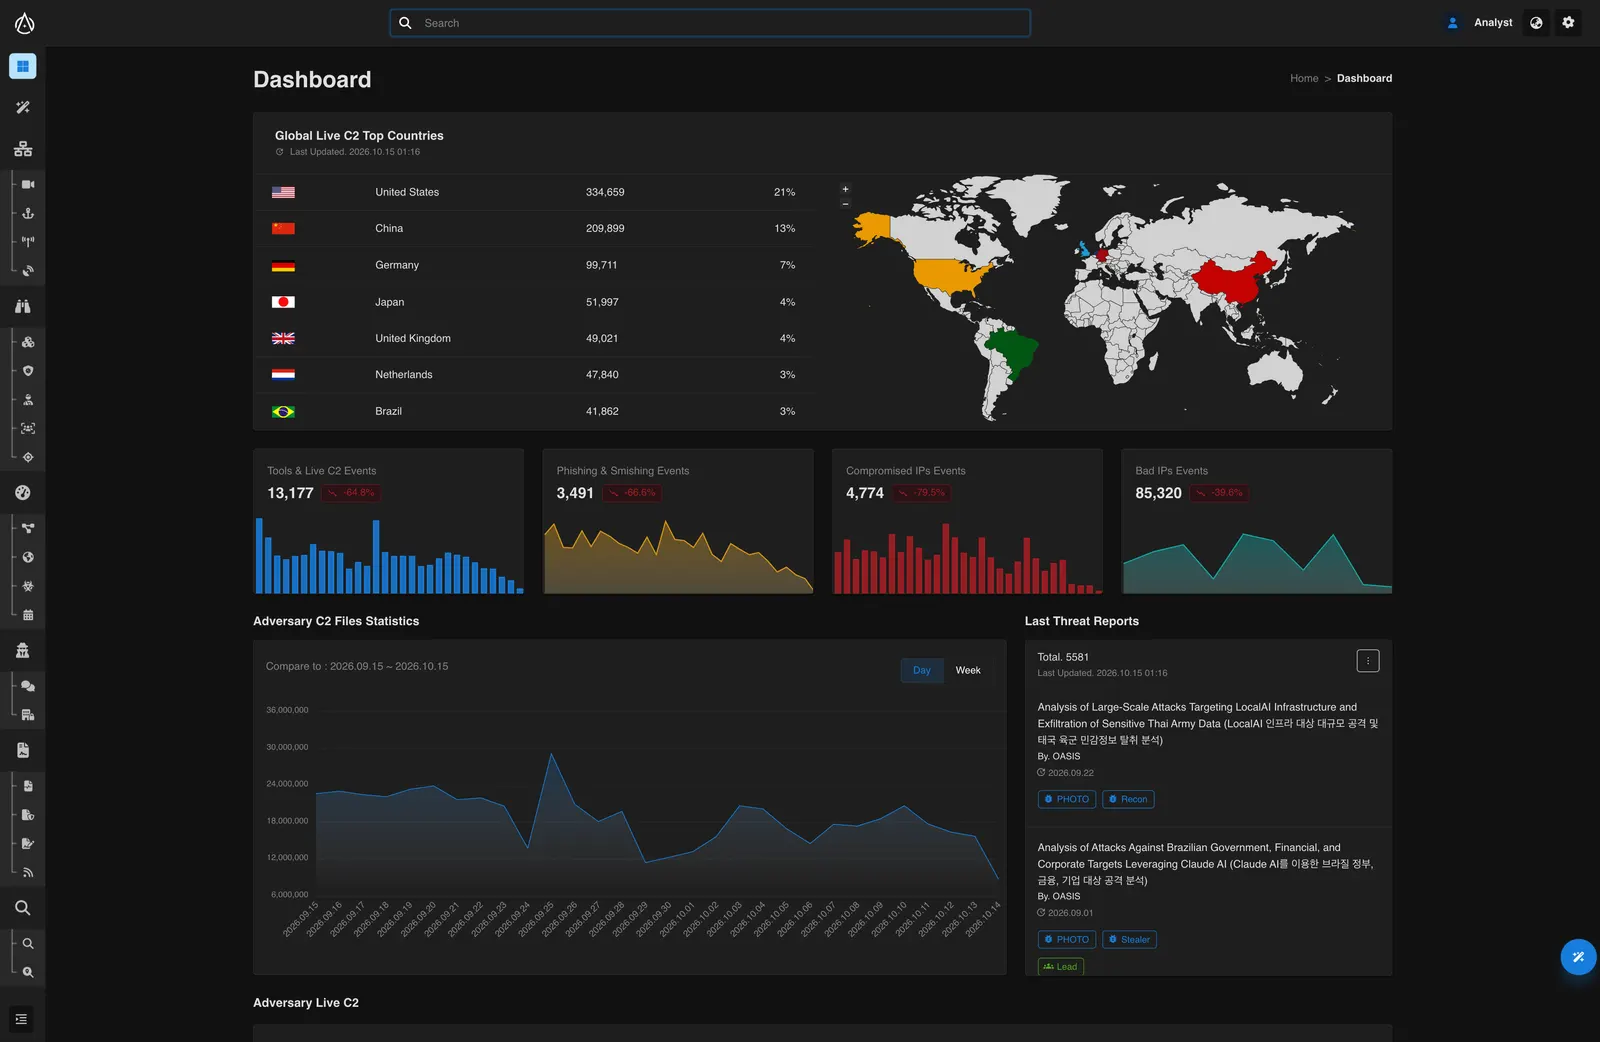Select the United States country row
Image resolution: width=1600 pixels, height=1042 pixels.
(x=534, y=192)
